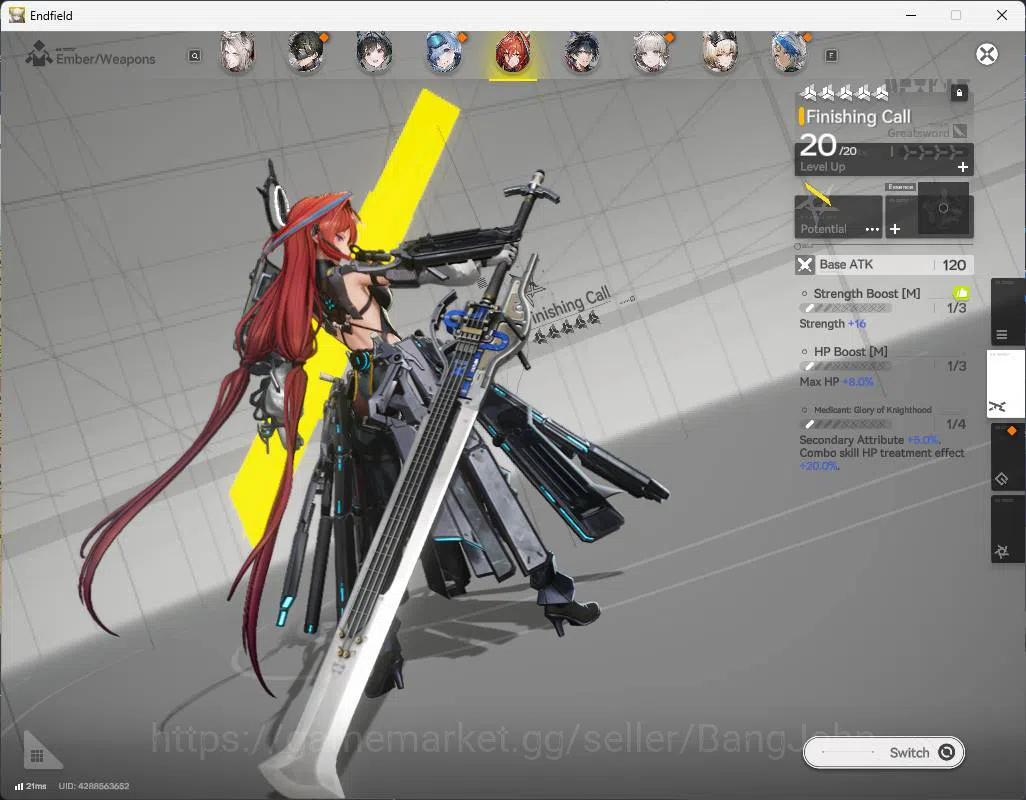Click the green thumbs-up recommended icon

[x=961, y=293]
